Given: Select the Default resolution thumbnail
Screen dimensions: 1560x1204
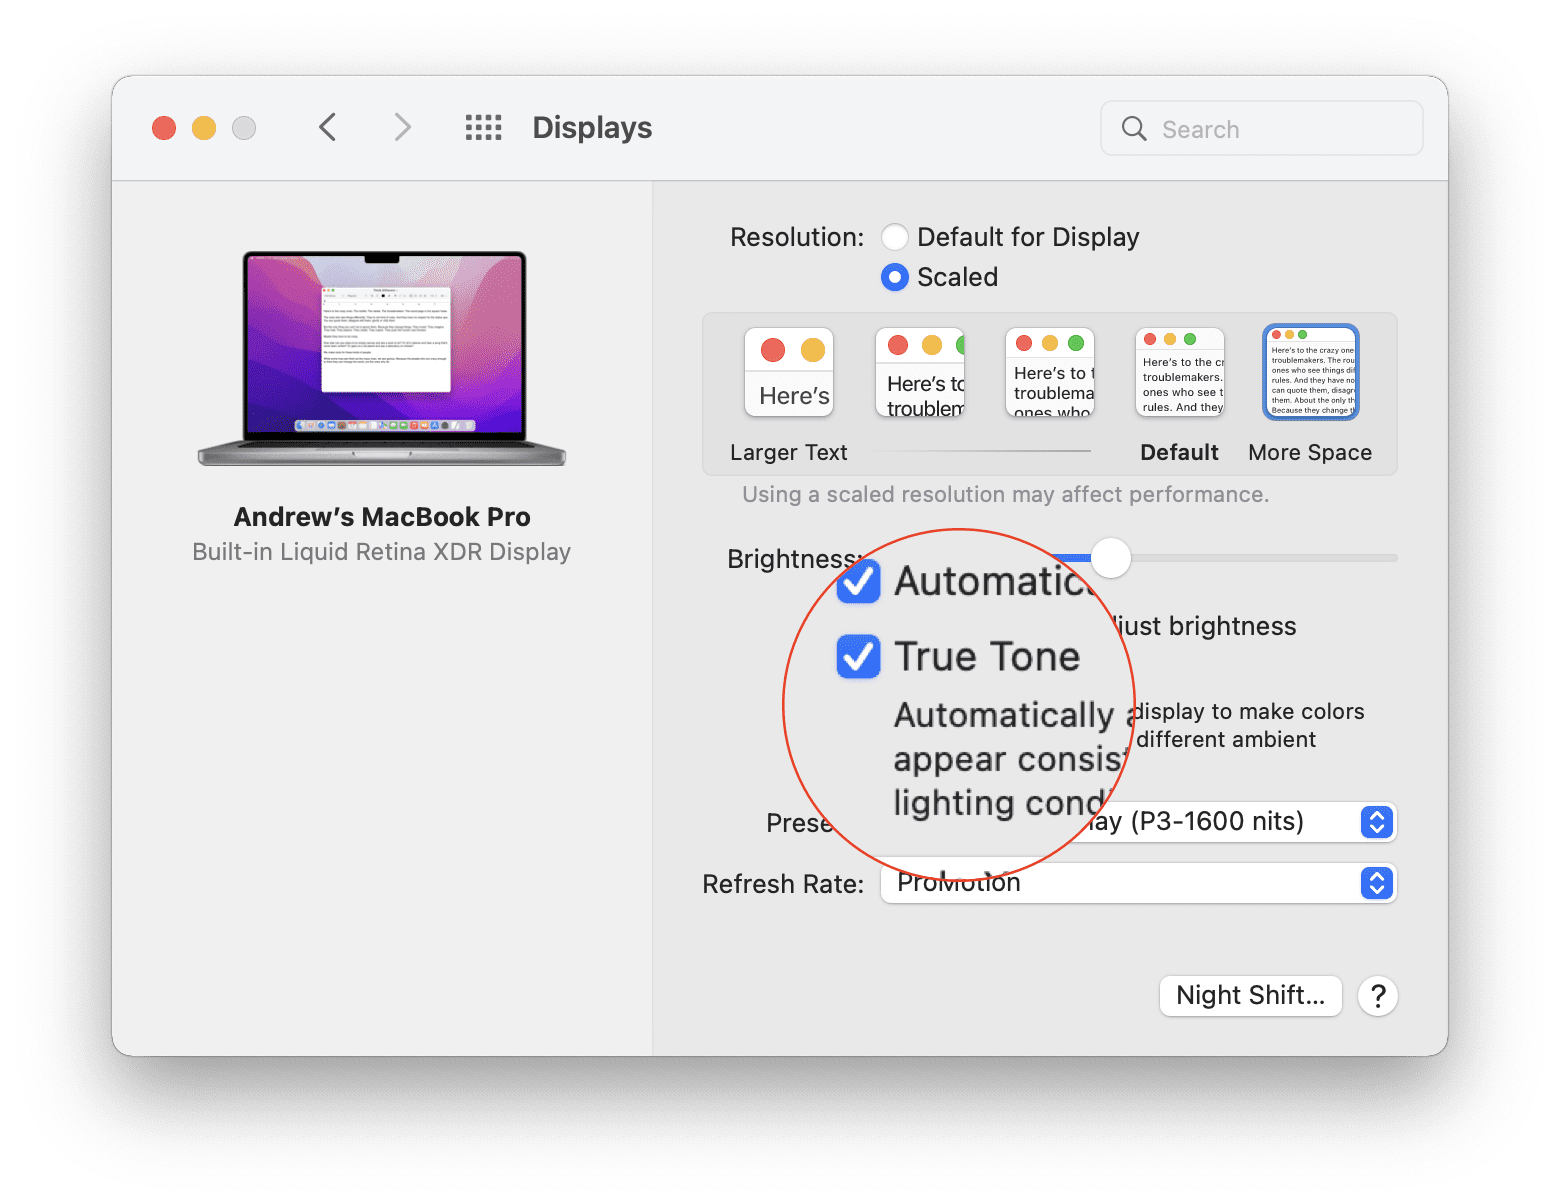Looking at the screenshot, I should [1180, 372].
